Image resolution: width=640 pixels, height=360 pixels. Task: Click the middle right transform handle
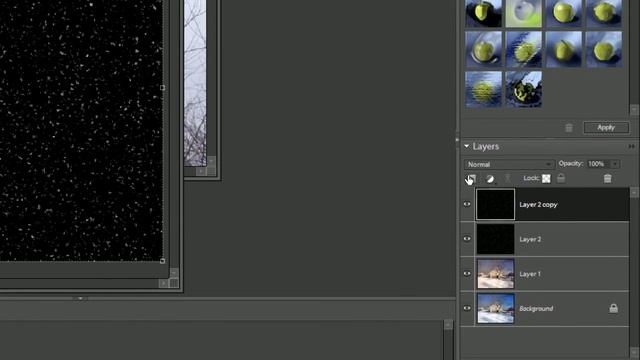click(x=162, y=87)
